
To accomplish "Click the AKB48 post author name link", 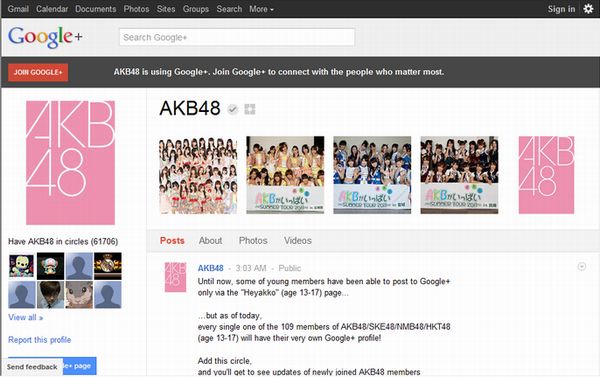I will (x=210, y=268).
